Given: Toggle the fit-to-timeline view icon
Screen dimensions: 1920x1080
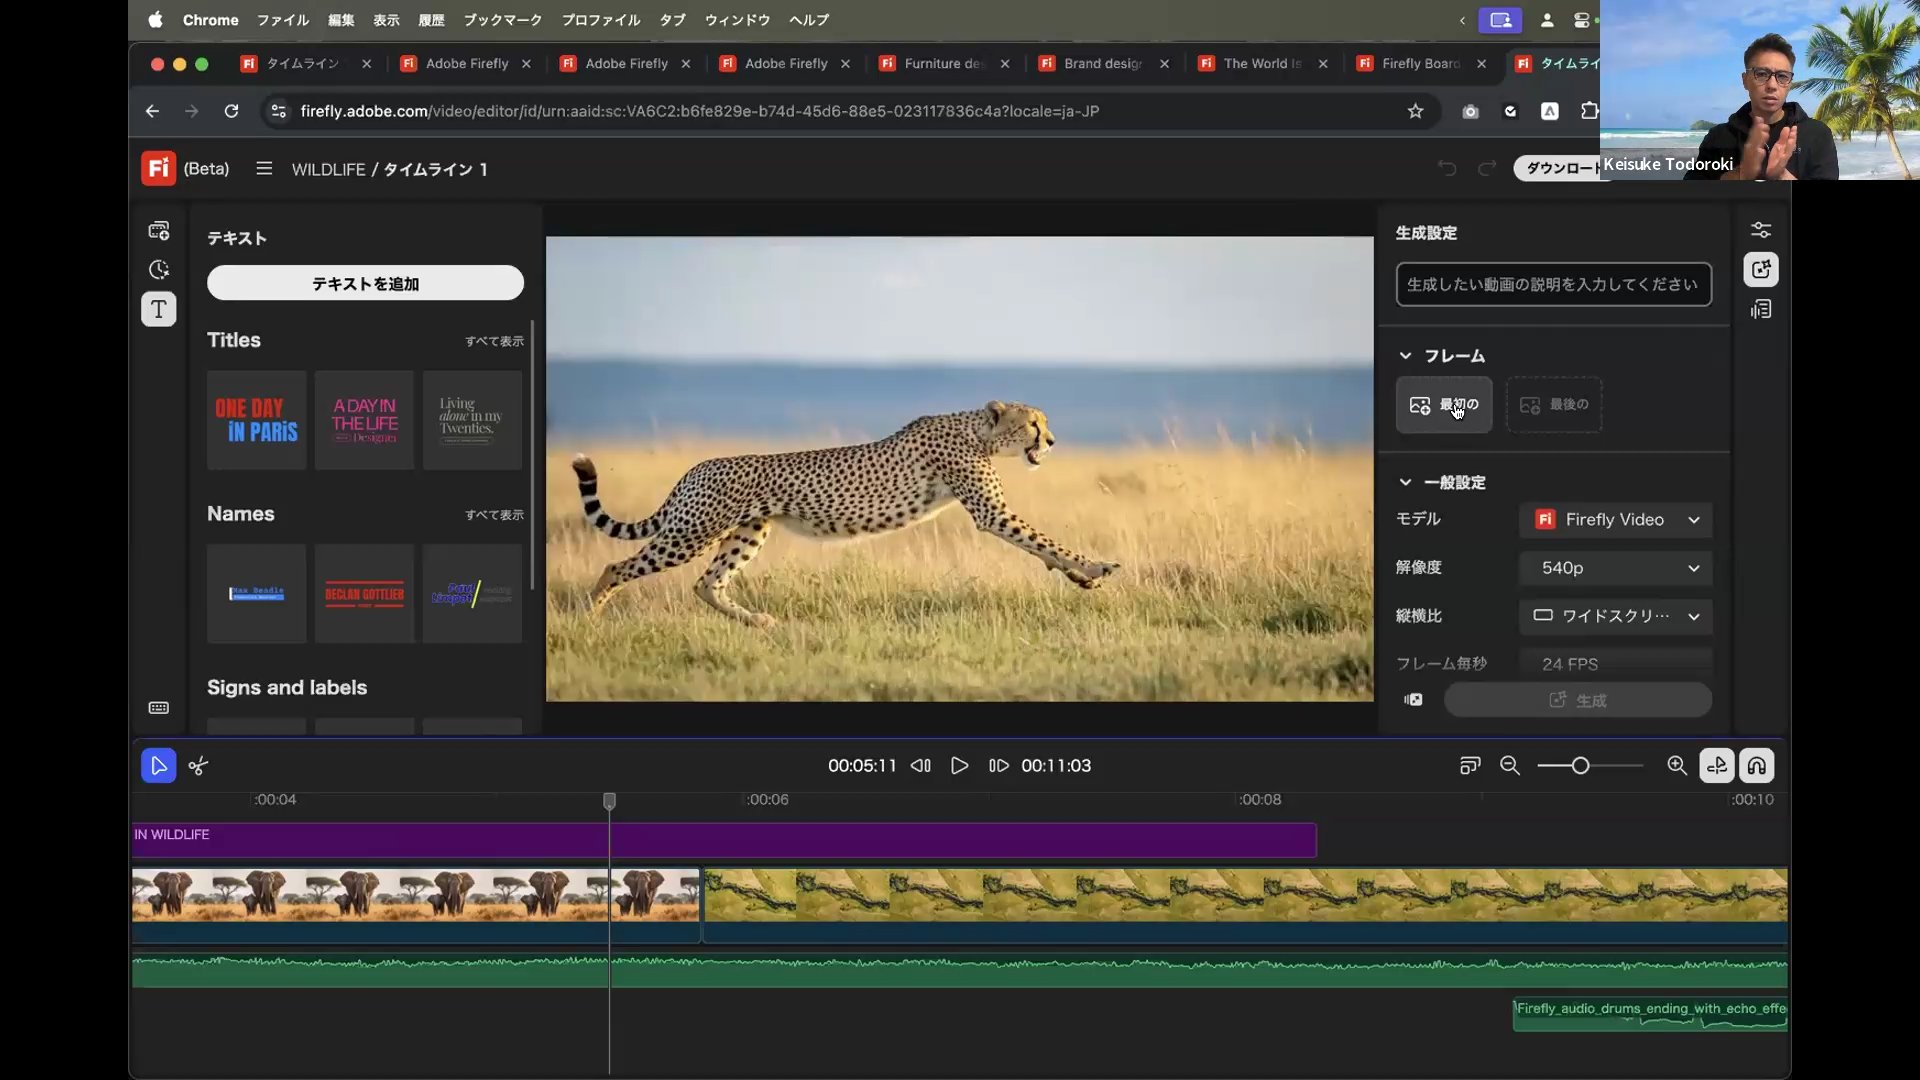Looking at the screenshot, I should [1470, 765].
